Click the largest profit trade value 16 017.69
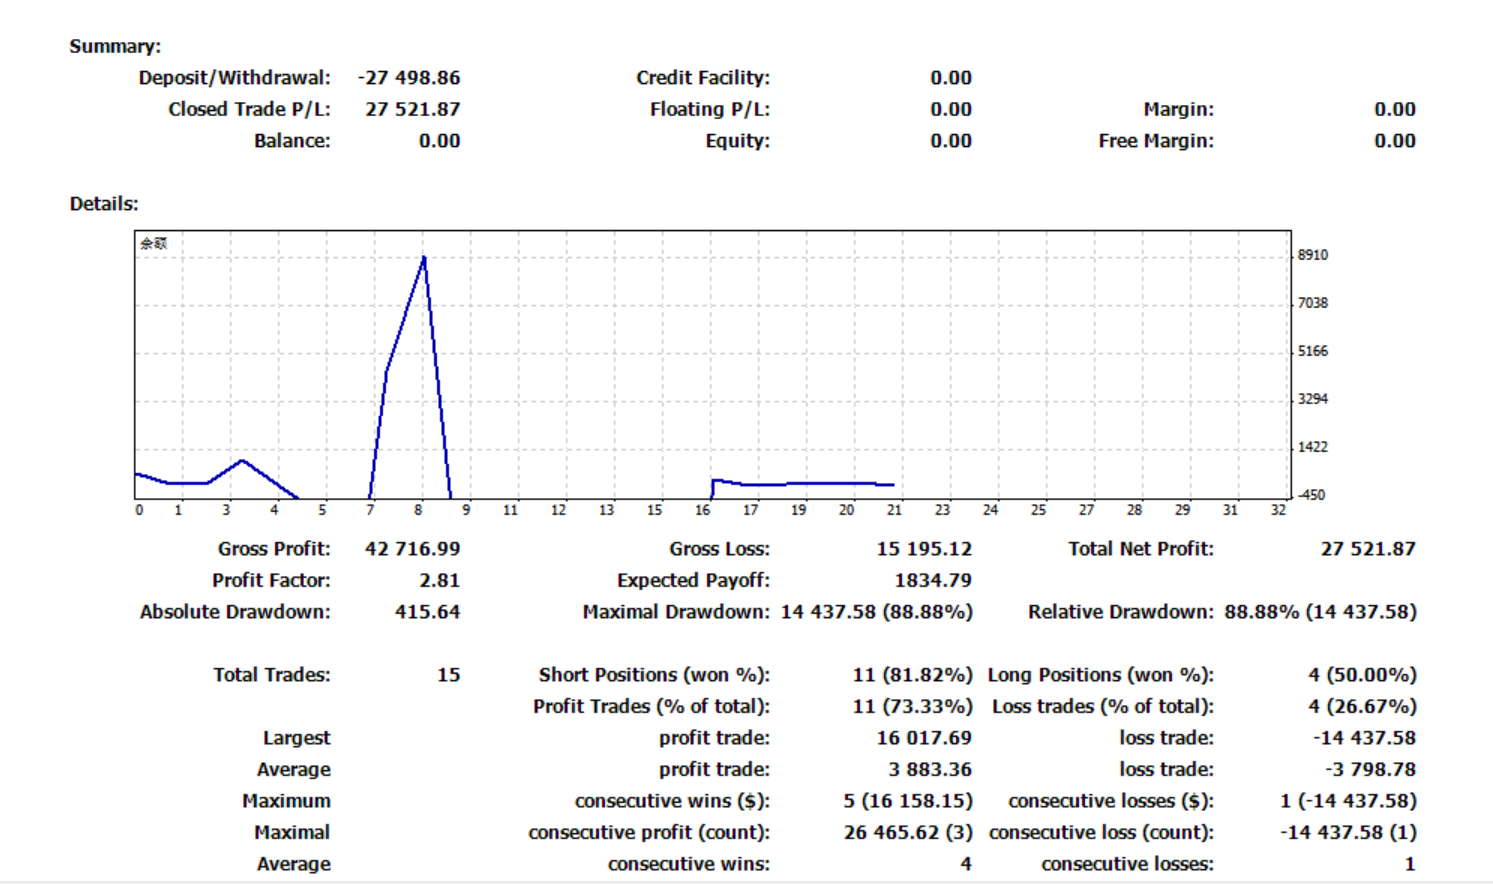The width and height of the screenshot is (1493, 884). (x=924, y=738)
